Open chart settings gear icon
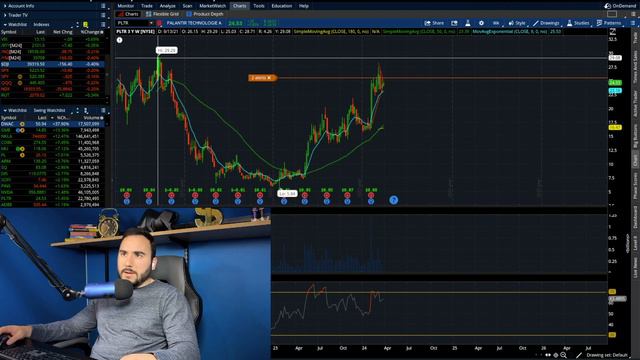Image resolution: width=640 pixels, height=360 pixels. pos(481,23)
